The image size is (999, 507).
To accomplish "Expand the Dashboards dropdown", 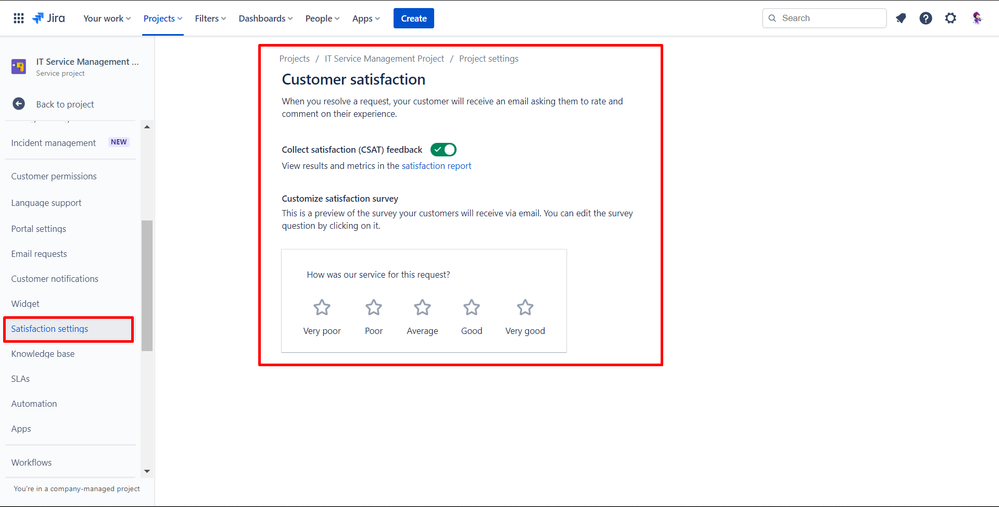I will 266,18.
